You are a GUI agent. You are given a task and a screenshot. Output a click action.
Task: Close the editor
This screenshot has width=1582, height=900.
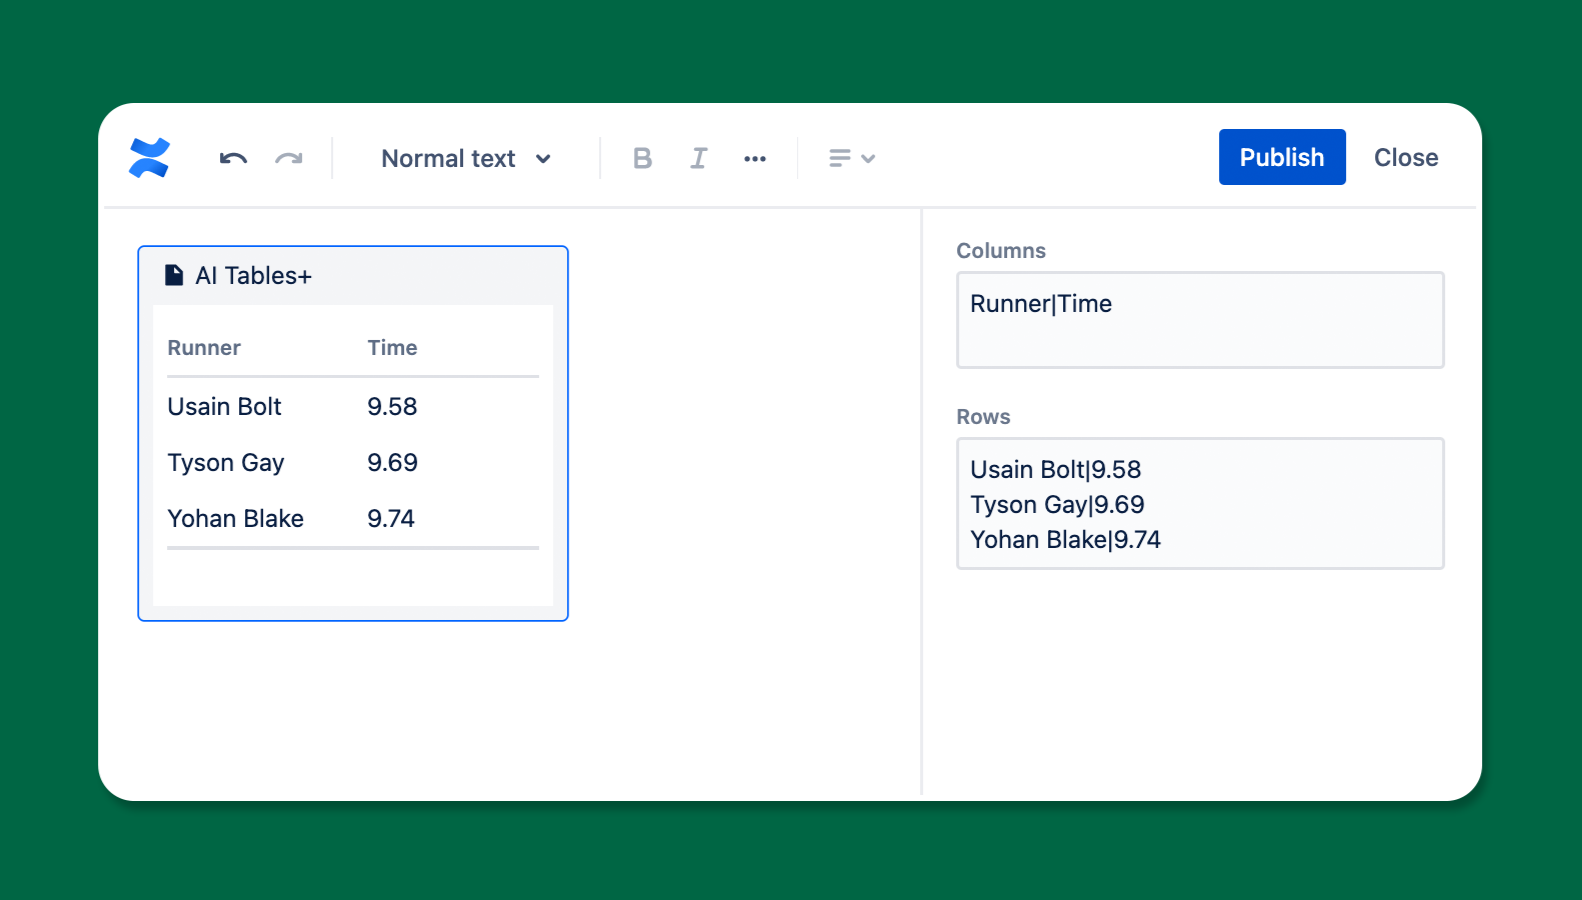tap(1405, 157)
